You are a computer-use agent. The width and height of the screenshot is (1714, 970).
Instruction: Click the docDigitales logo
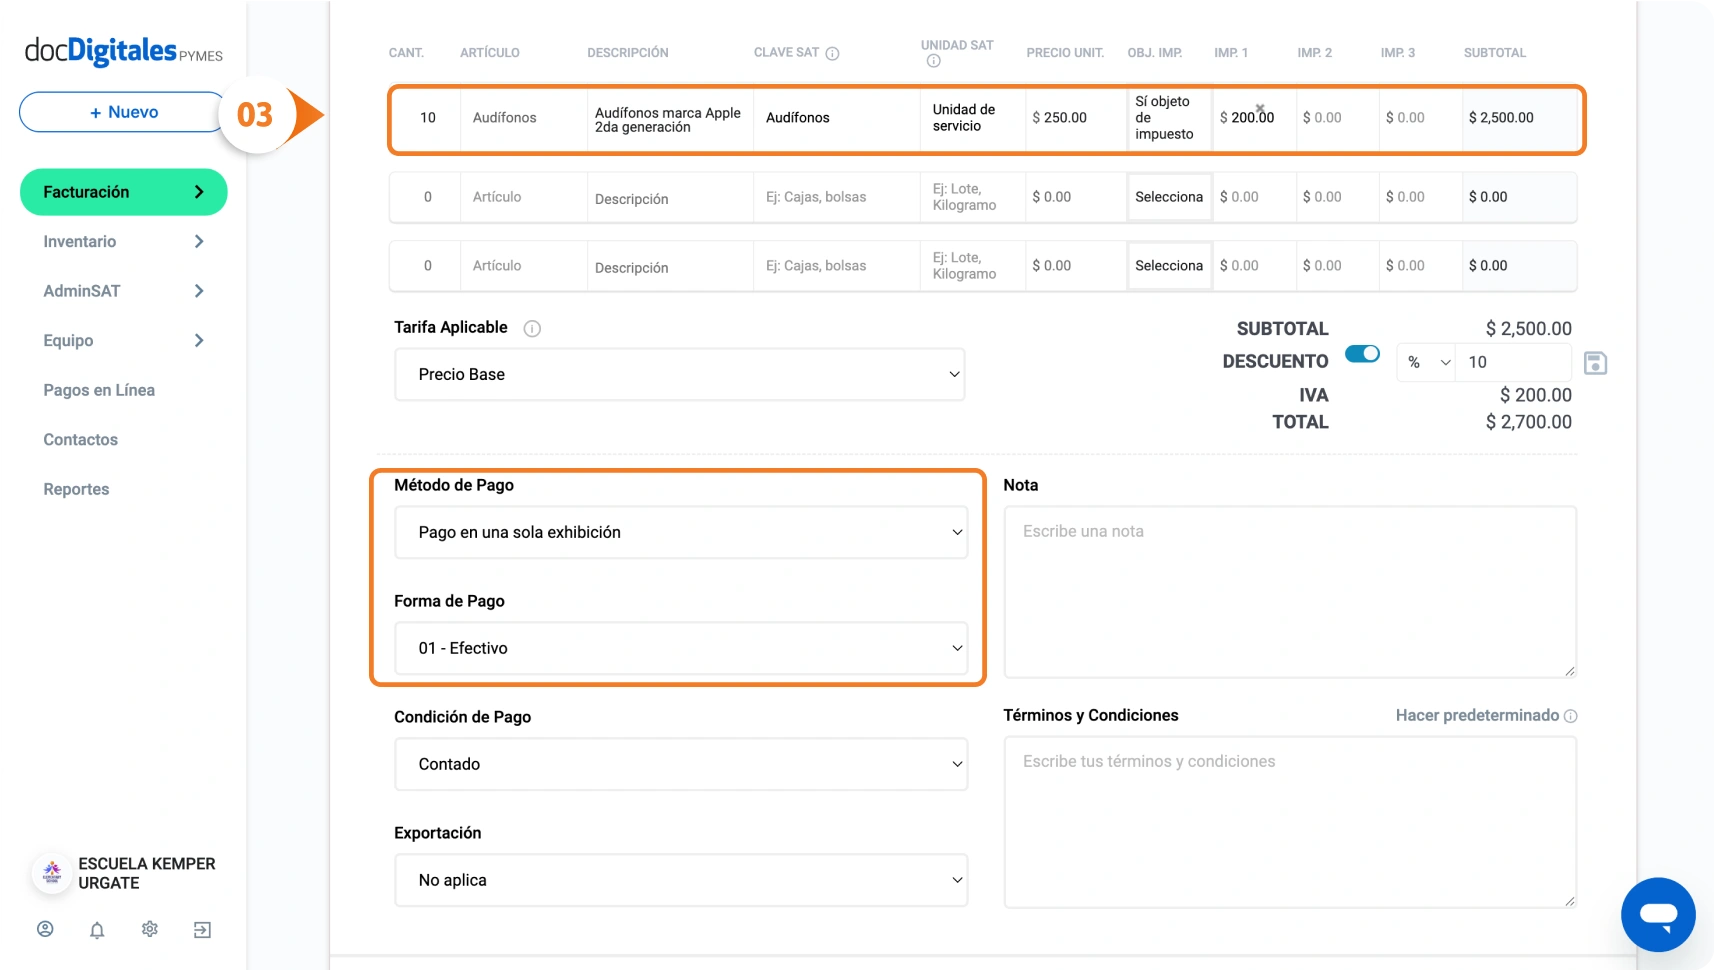[123, 50]
